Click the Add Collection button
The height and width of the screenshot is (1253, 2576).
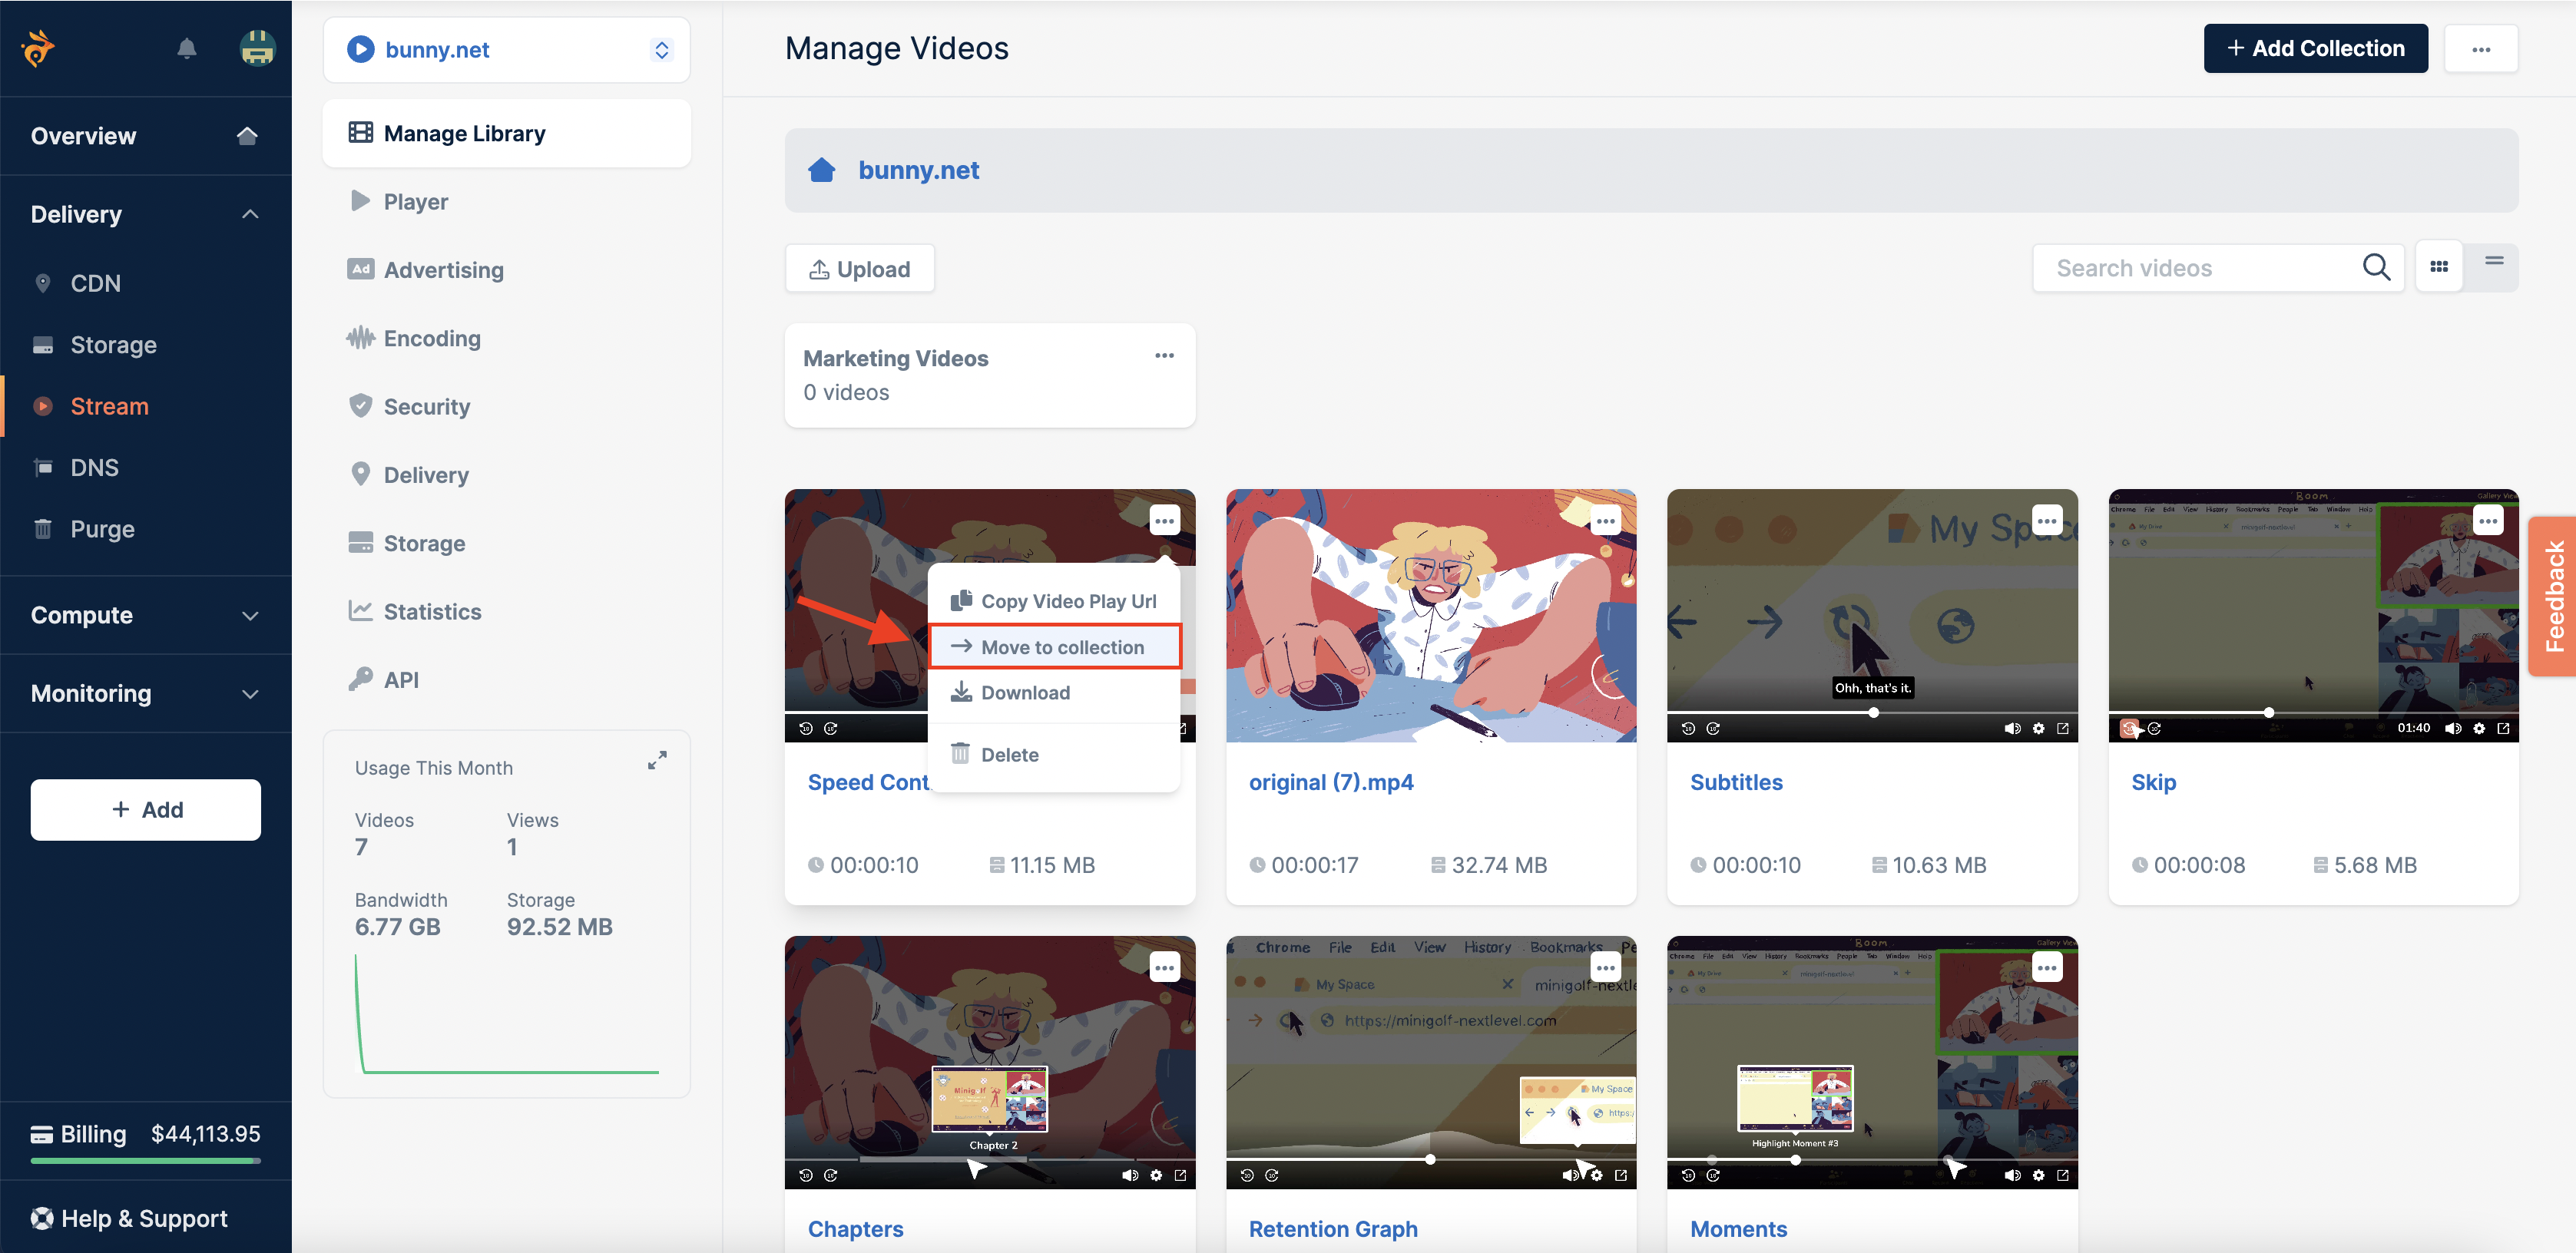pyautogui.click(x=2314, y=48)
